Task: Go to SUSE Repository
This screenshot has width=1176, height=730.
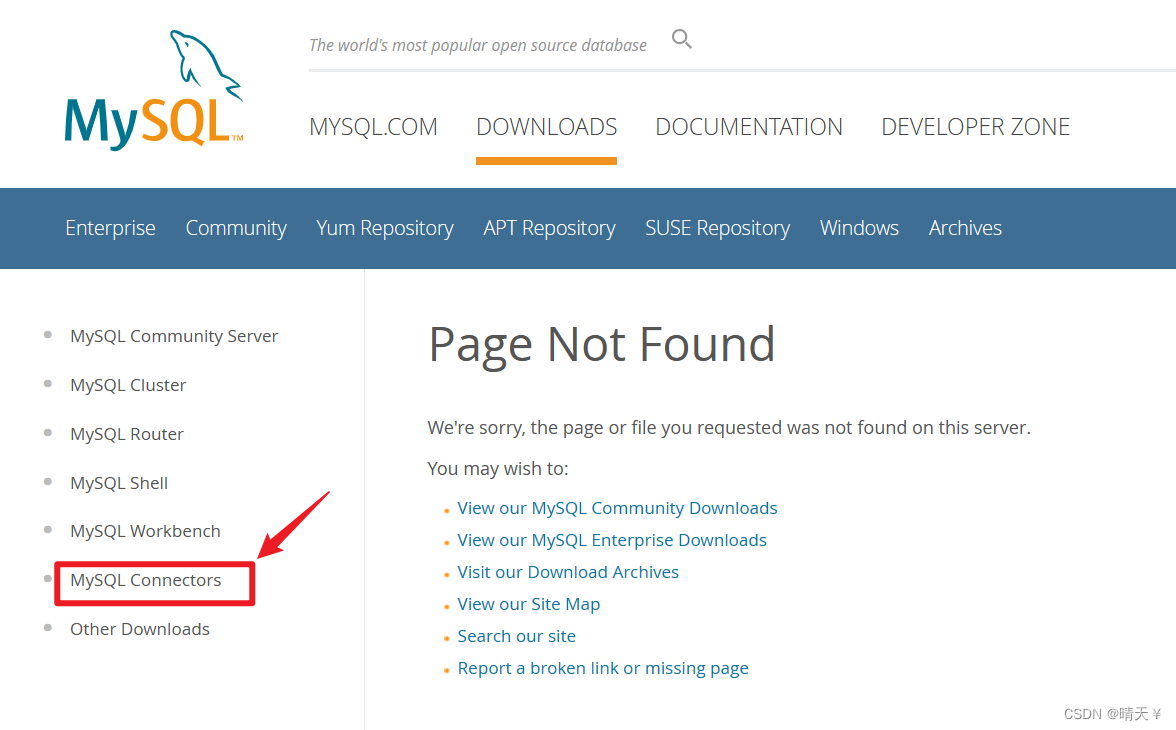Action: [718, 228]
